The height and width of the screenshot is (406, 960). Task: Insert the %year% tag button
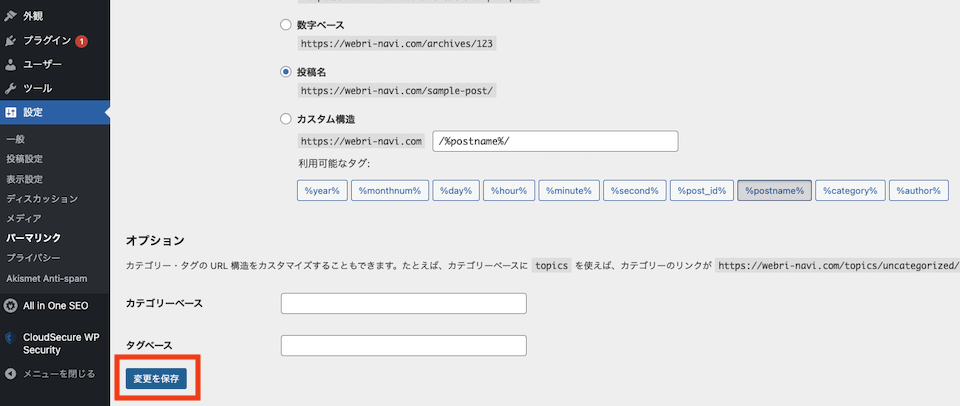(x=323, y=190)
